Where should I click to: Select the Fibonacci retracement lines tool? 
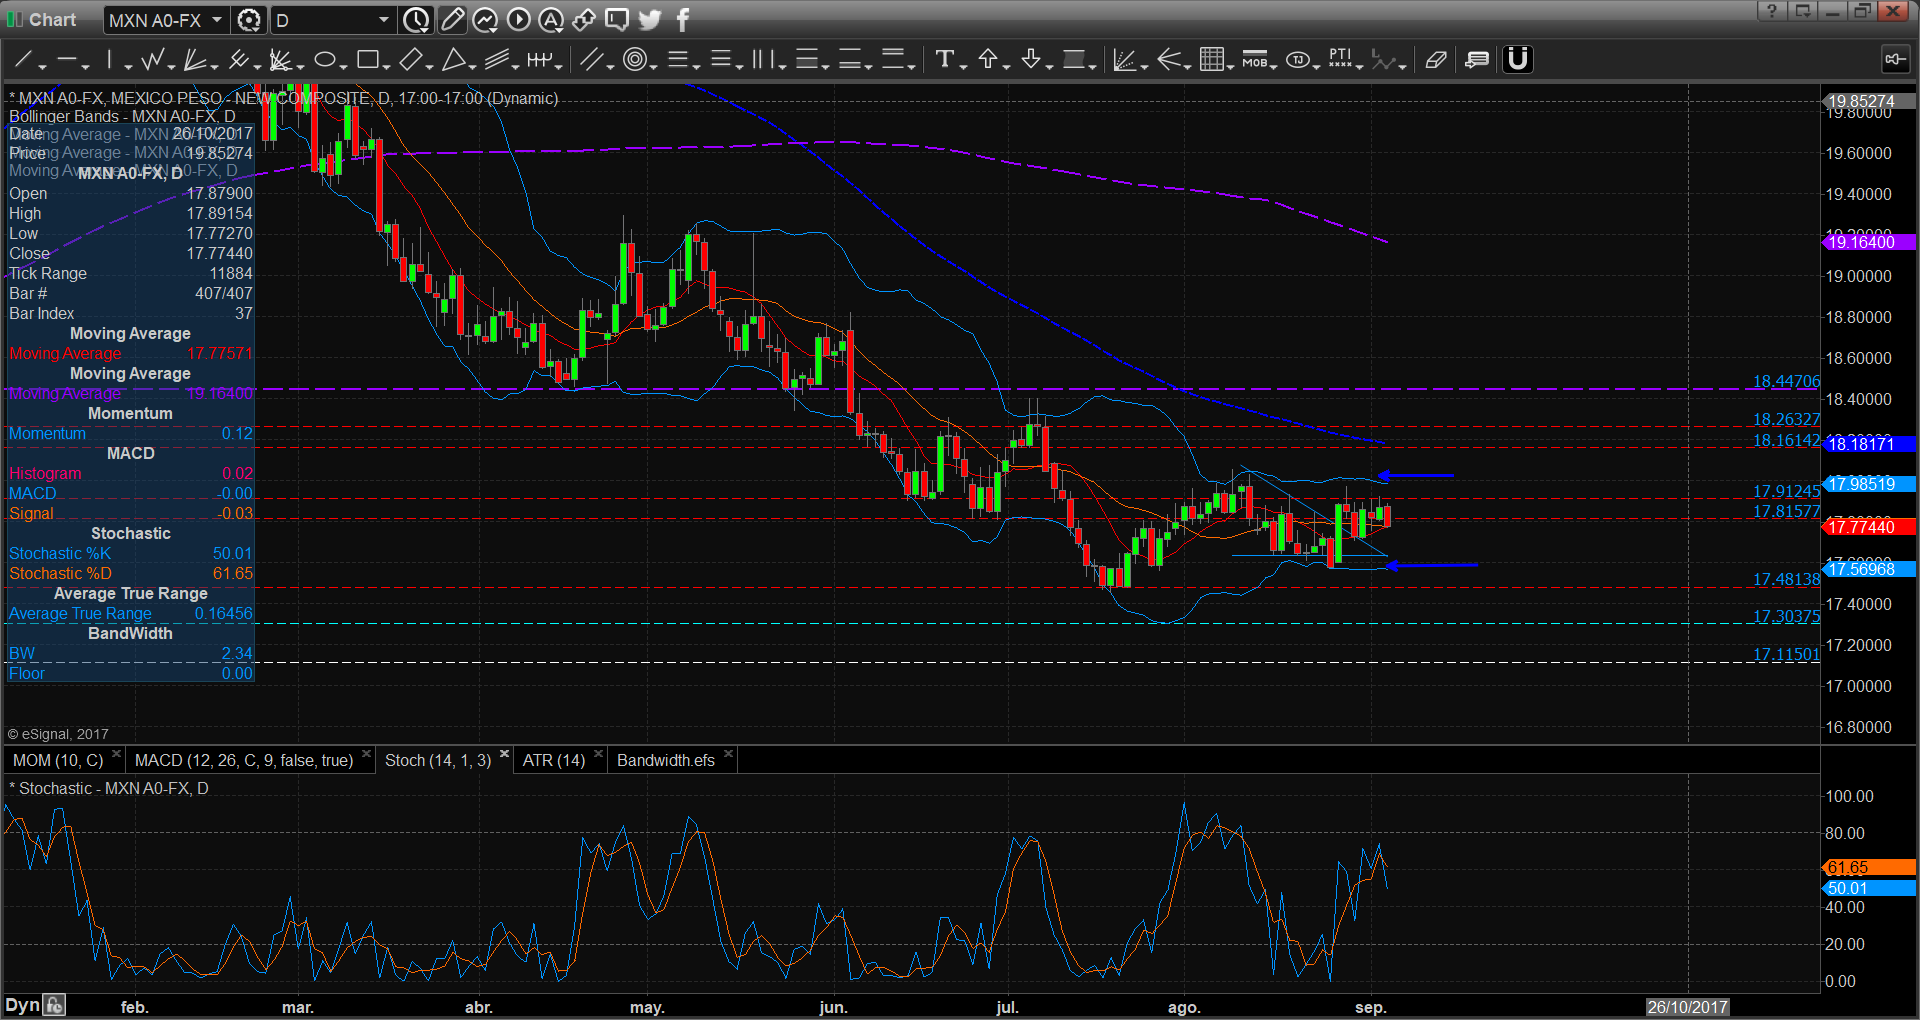(x=678, y=60)
